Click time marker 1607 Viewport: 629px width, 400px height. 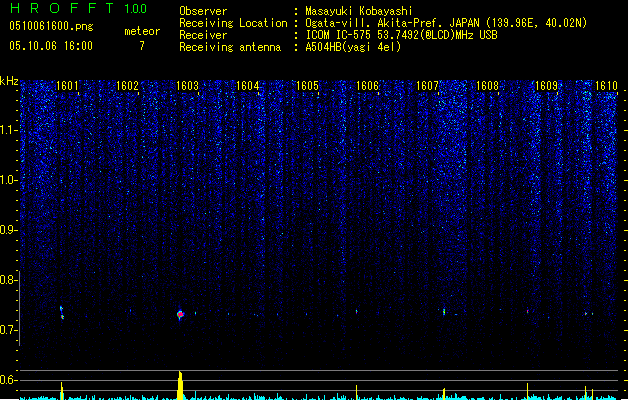point(427,86)
